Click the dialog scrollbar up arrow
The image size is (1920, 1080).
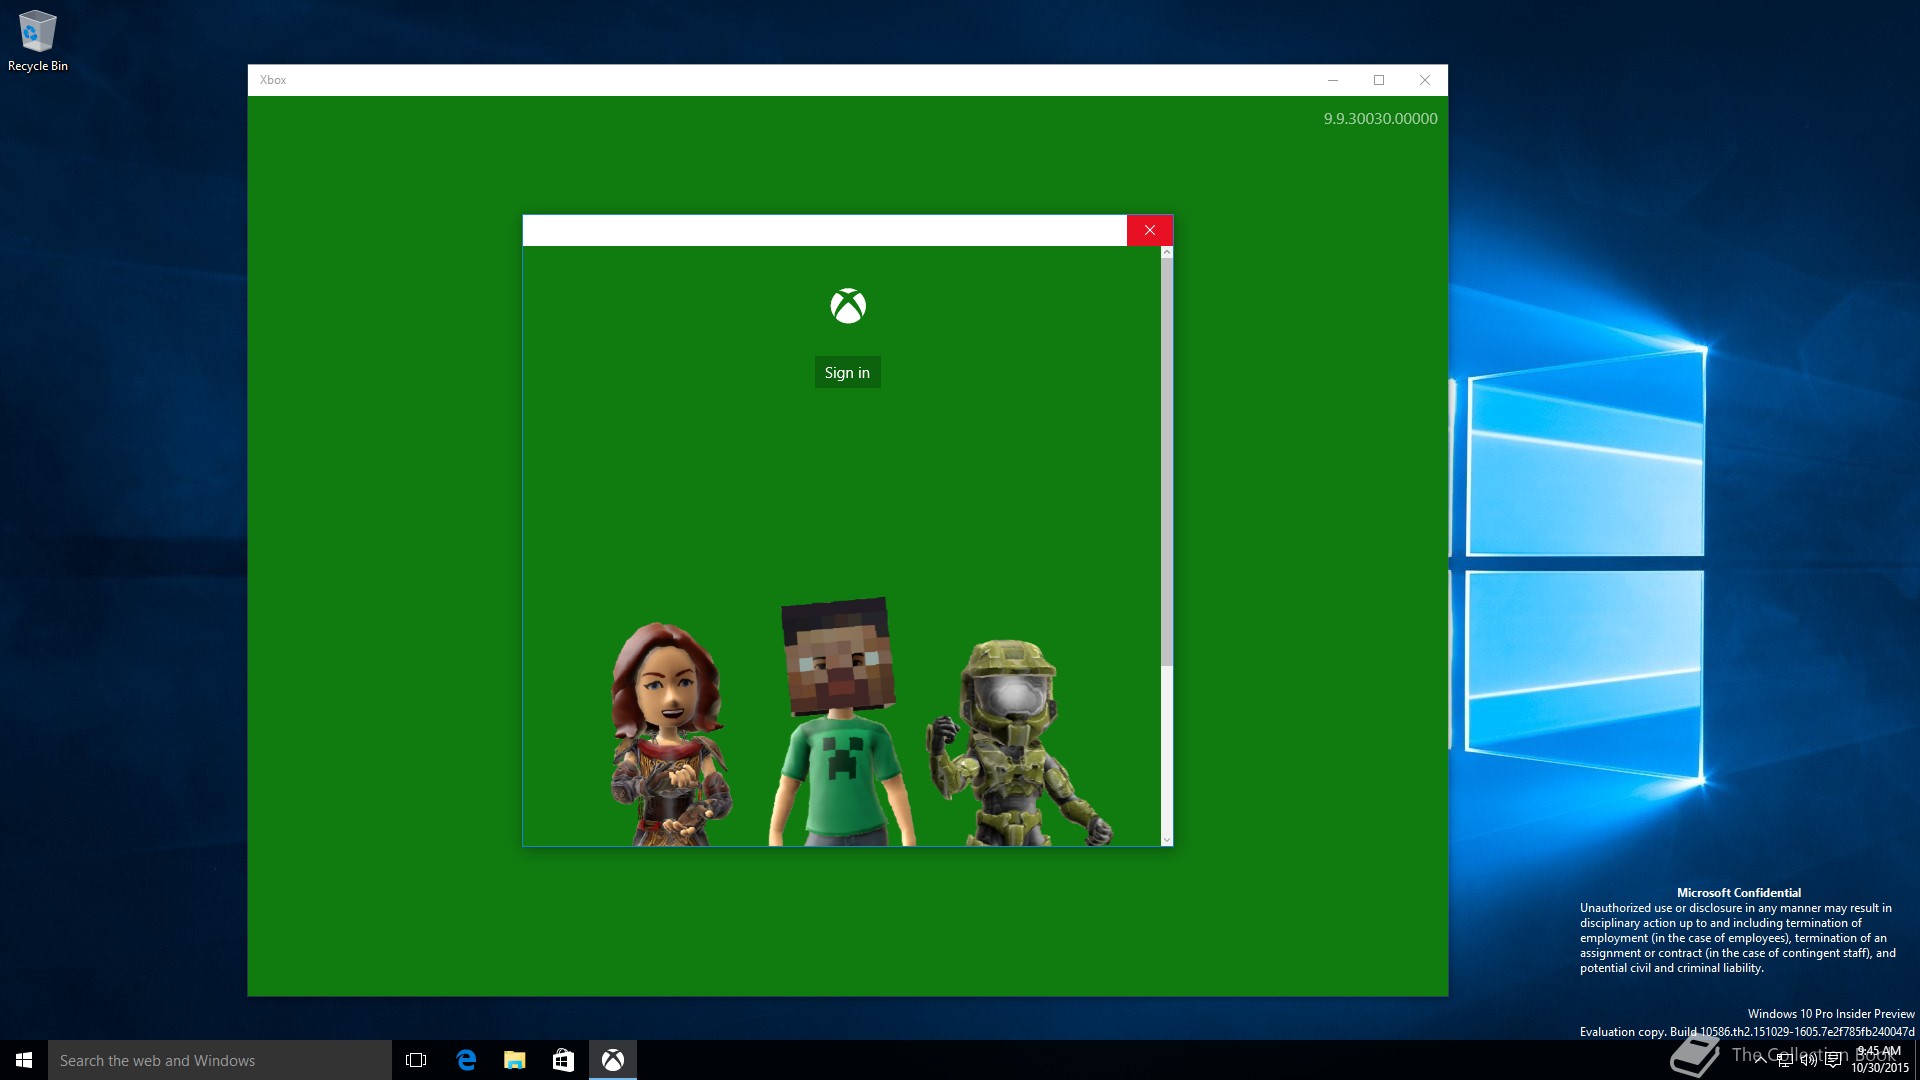[x=1167, y=253]
